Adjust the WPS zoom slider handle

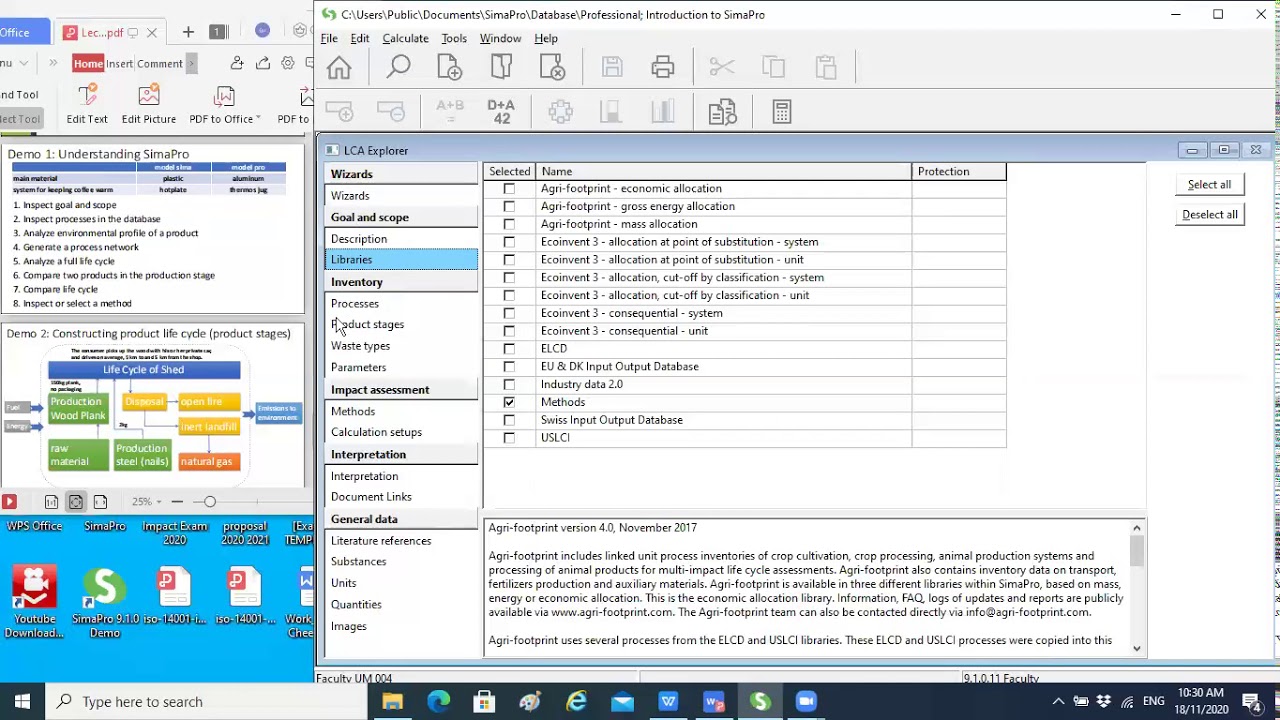pyautogui.click(x=209, y=501)
